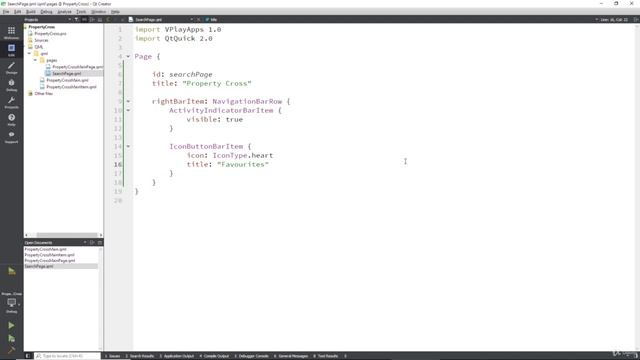Open the Open Documents view selector dropdown

(x=85, y=242)
